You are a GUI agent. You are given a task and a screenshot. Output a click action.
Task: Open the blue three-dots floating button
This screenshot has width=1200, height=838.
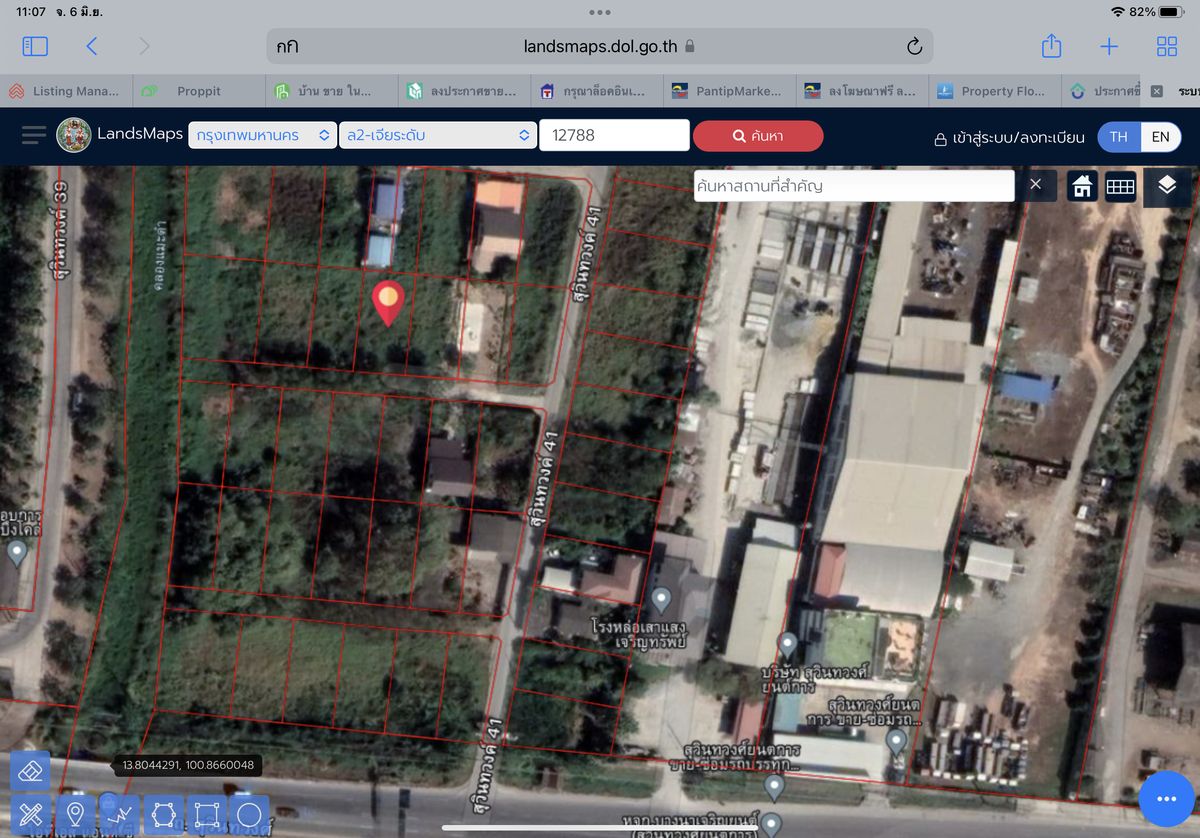1166,799
